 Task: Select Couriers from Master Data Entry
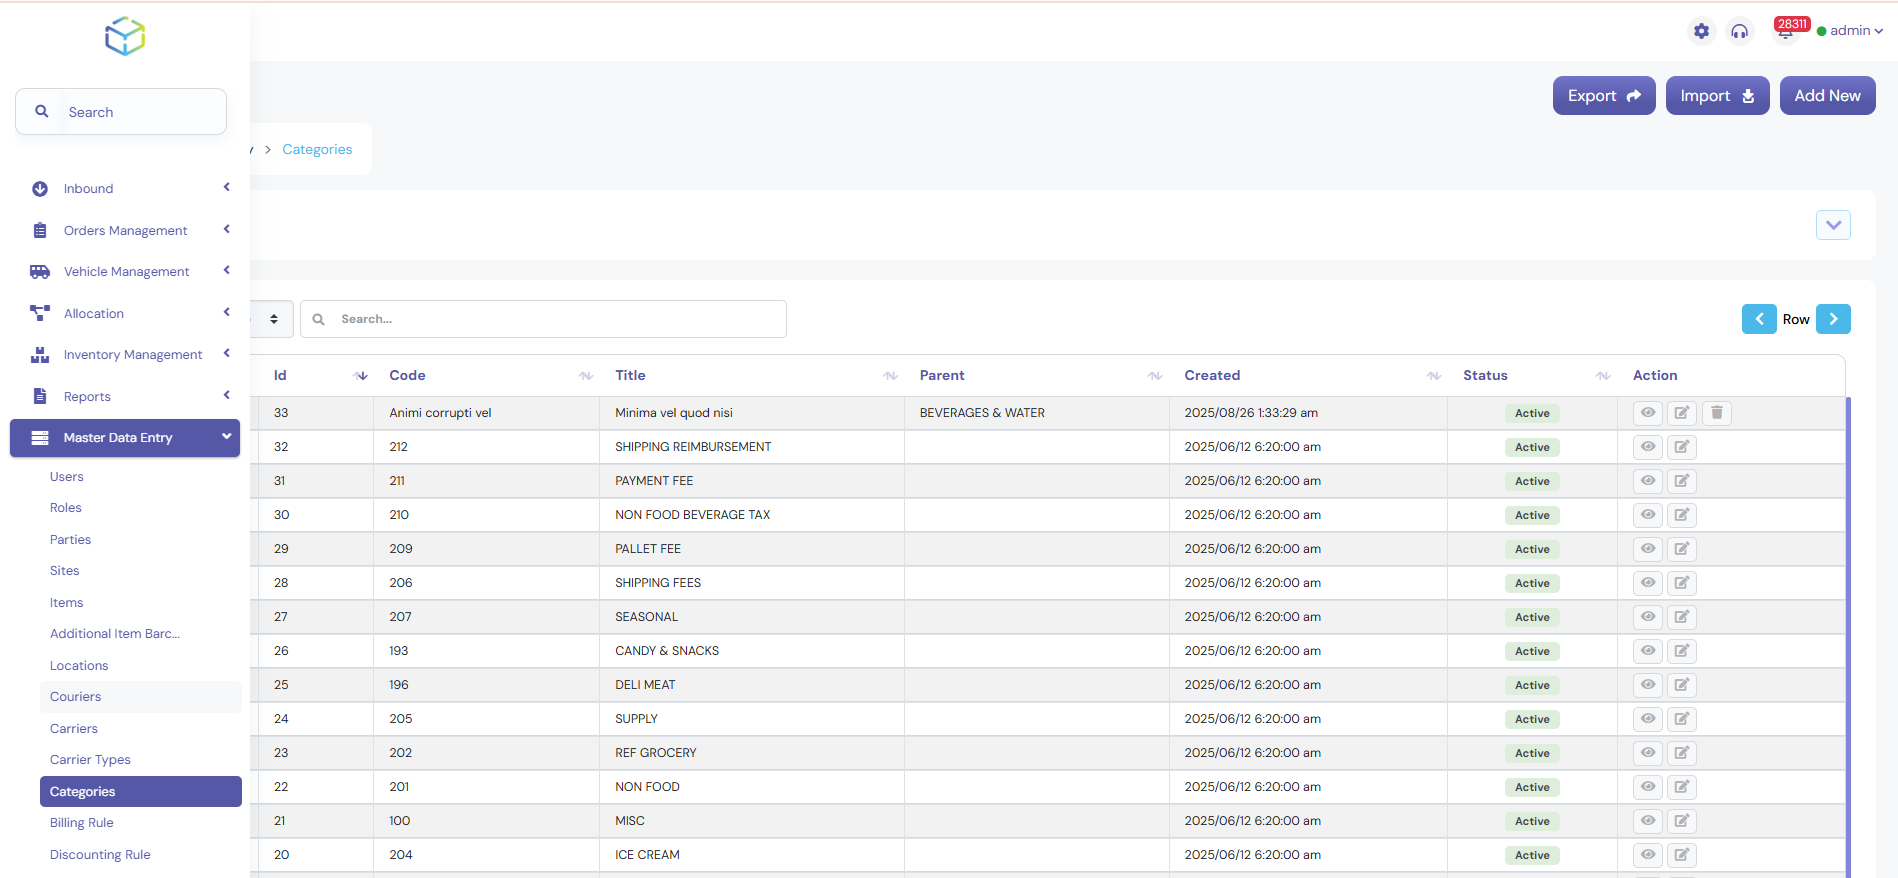76,697
